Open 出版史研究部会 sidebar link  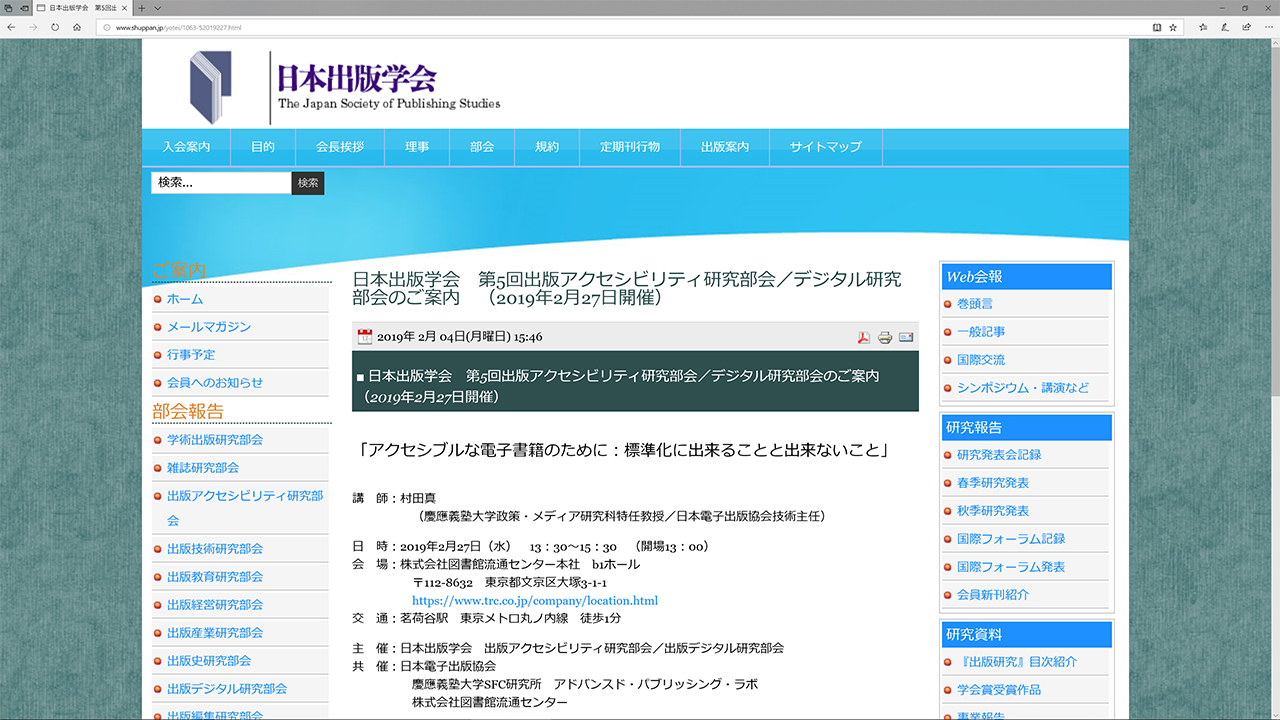pyautogui.click(x=209, y=661)
